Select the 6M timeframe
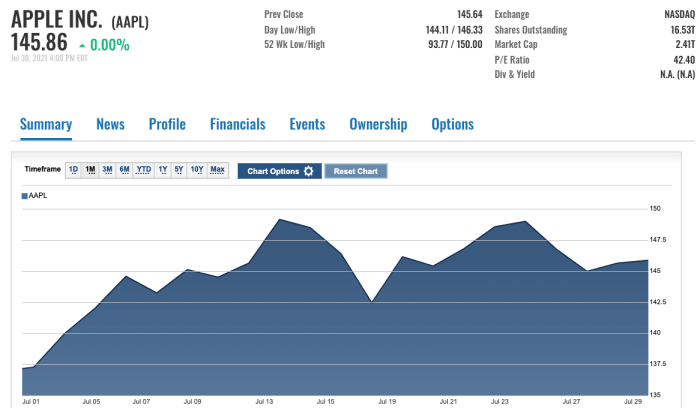 [124, 170]
